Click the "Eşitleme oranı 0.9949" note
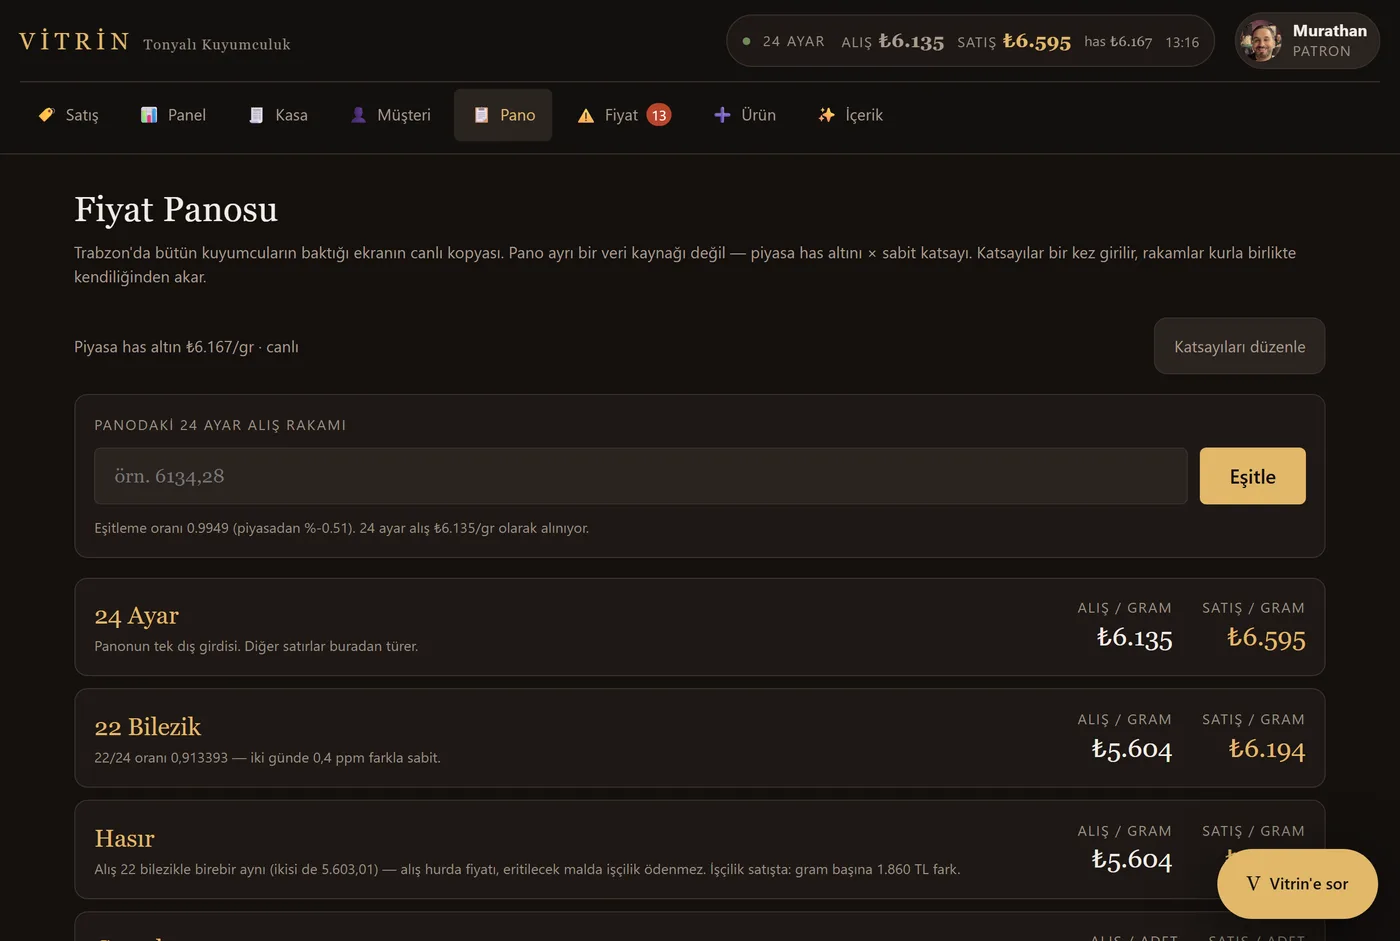 click(341, 528)
